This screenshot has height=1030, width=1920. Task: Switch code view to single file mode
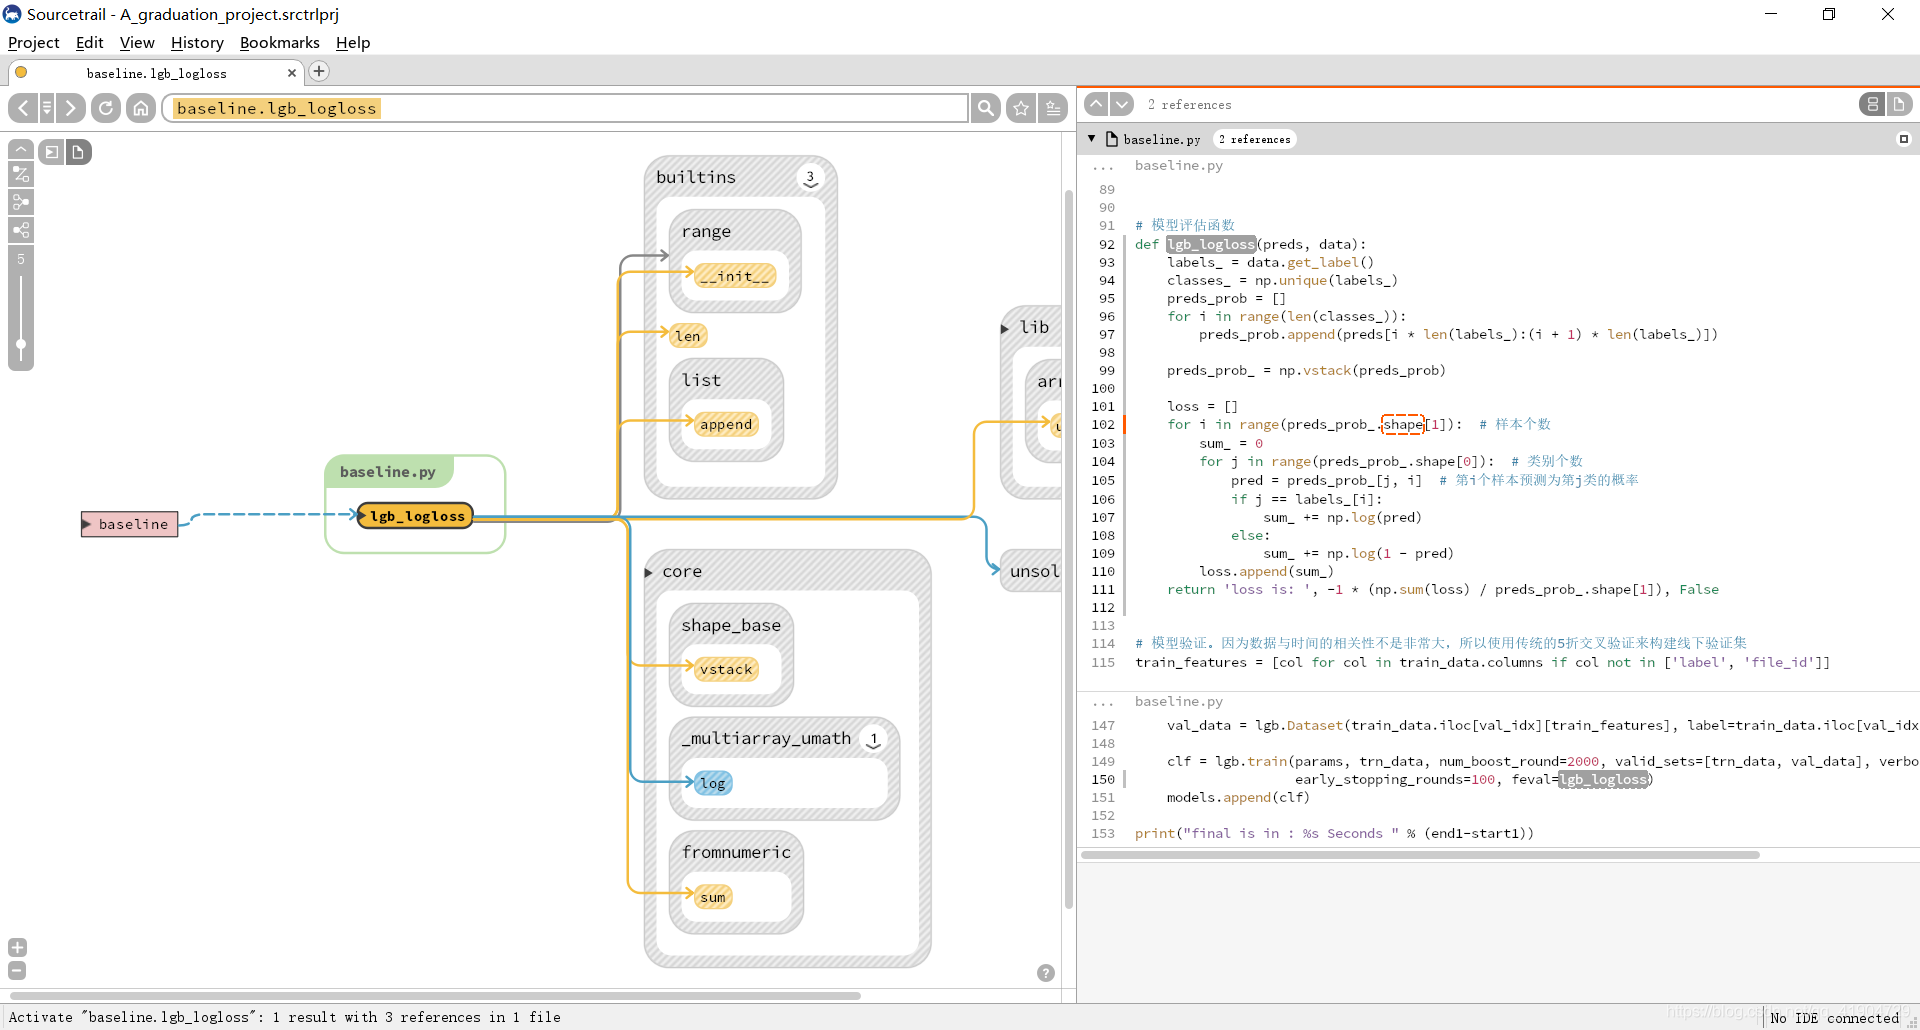coord(1899,104)
